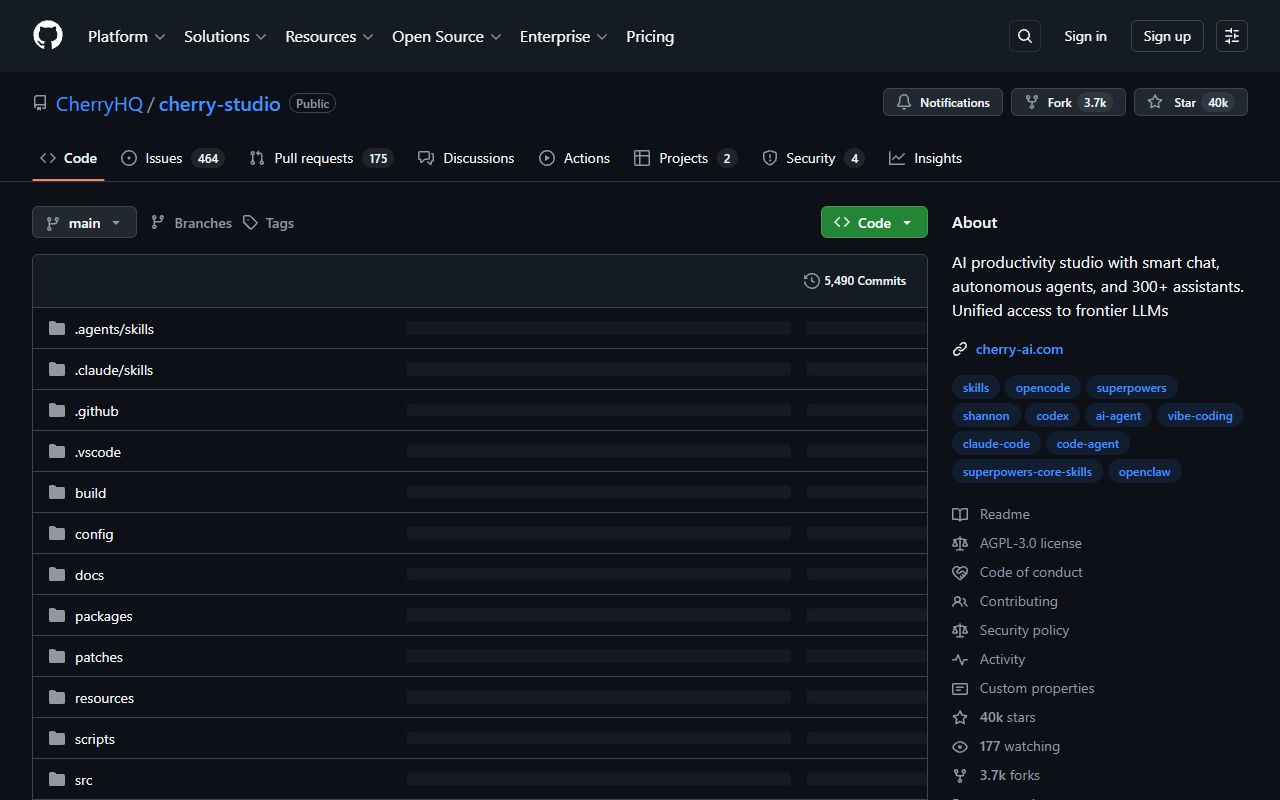Image resolution: width=1280 pixels, height=800 pixels.
Task: Open the Solutions navigation dropdown
Action: [224, 36]
